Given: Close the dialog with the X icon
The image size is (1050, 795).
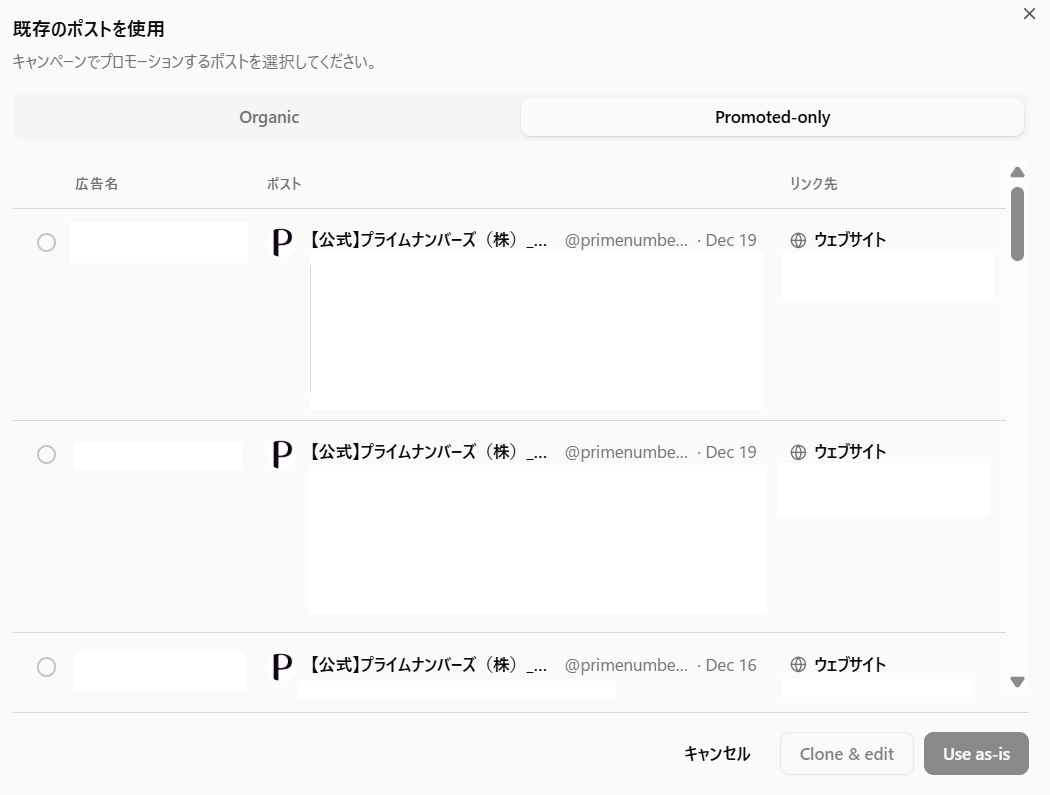Looking at the screenshot, I should click(x=1029, y=14).
